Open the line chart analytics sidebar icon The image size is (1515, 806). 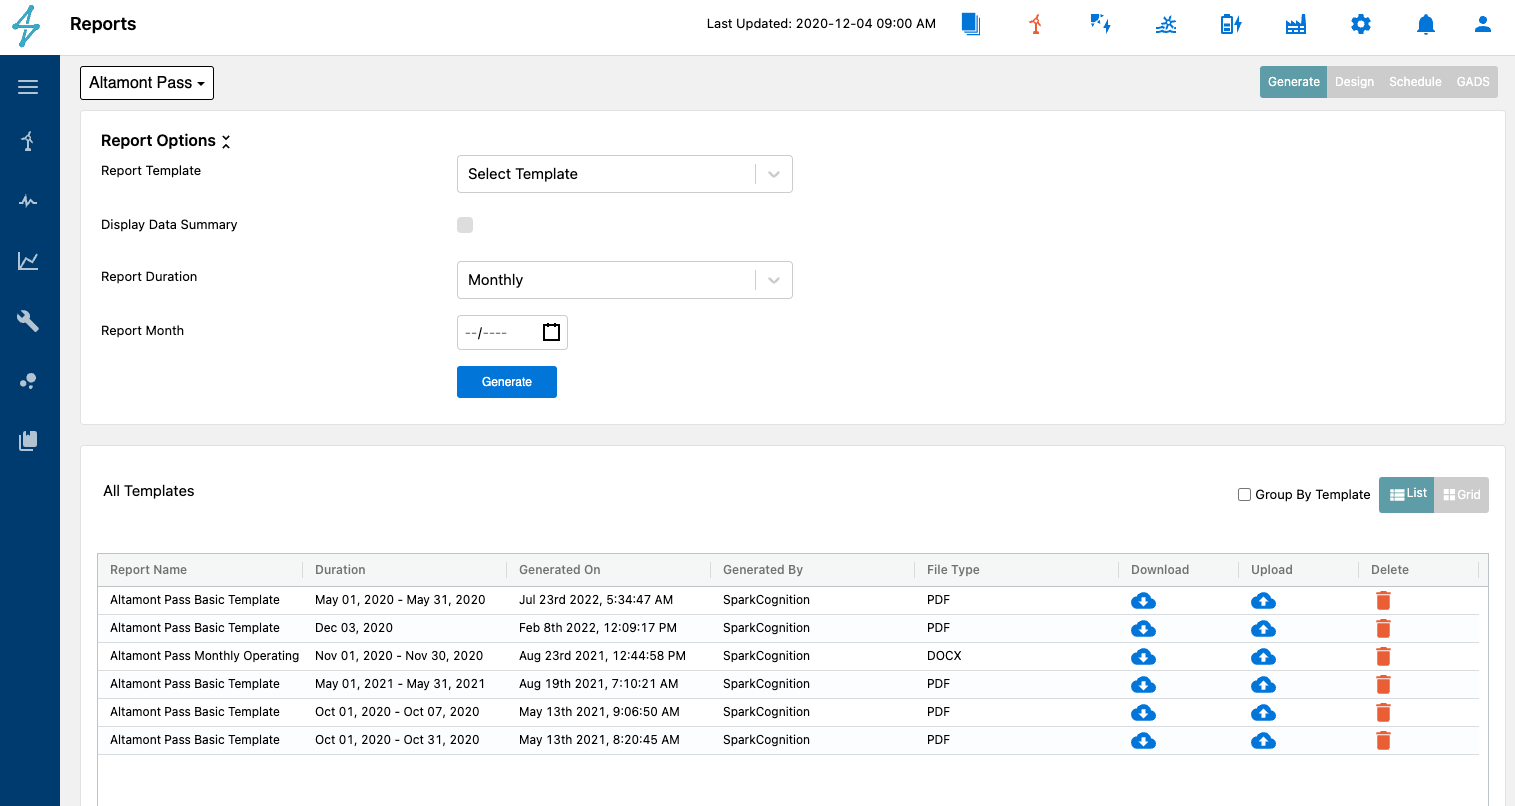point(28,261)
